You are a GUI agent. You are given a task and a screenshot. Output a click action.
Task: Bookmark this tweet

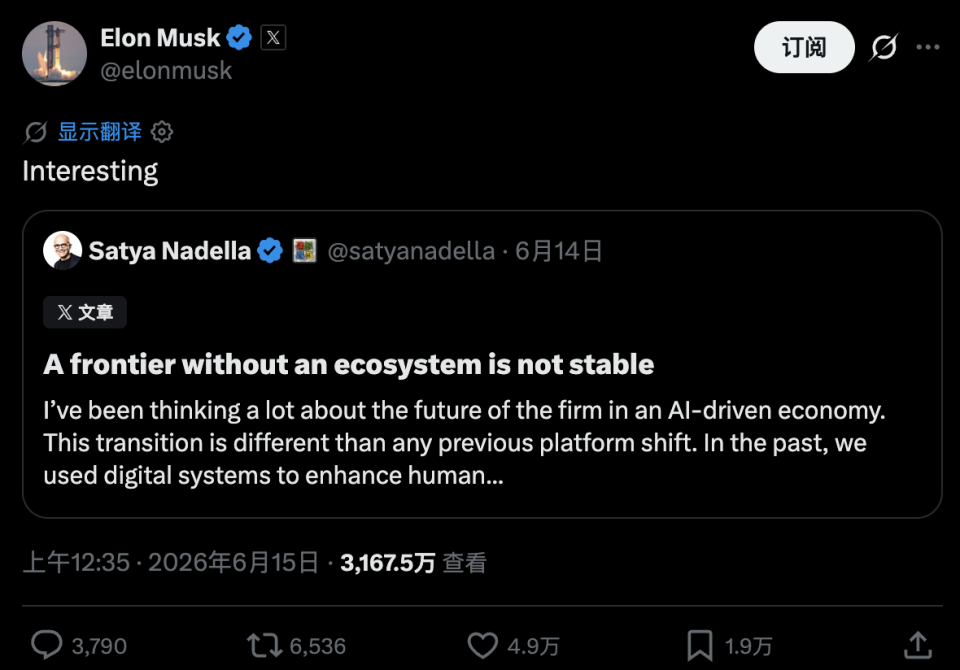click(700, 646)
